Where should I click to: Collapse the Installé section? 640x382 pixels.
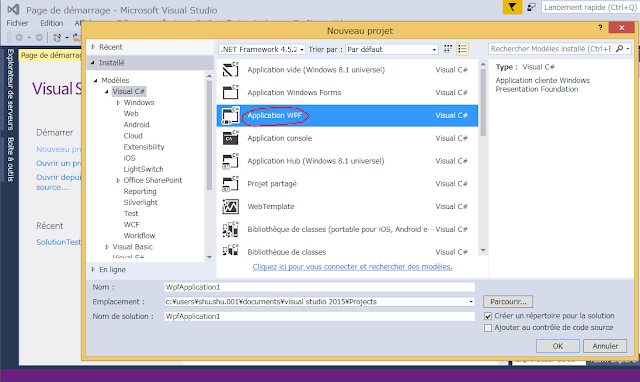(x=93, y=62)
